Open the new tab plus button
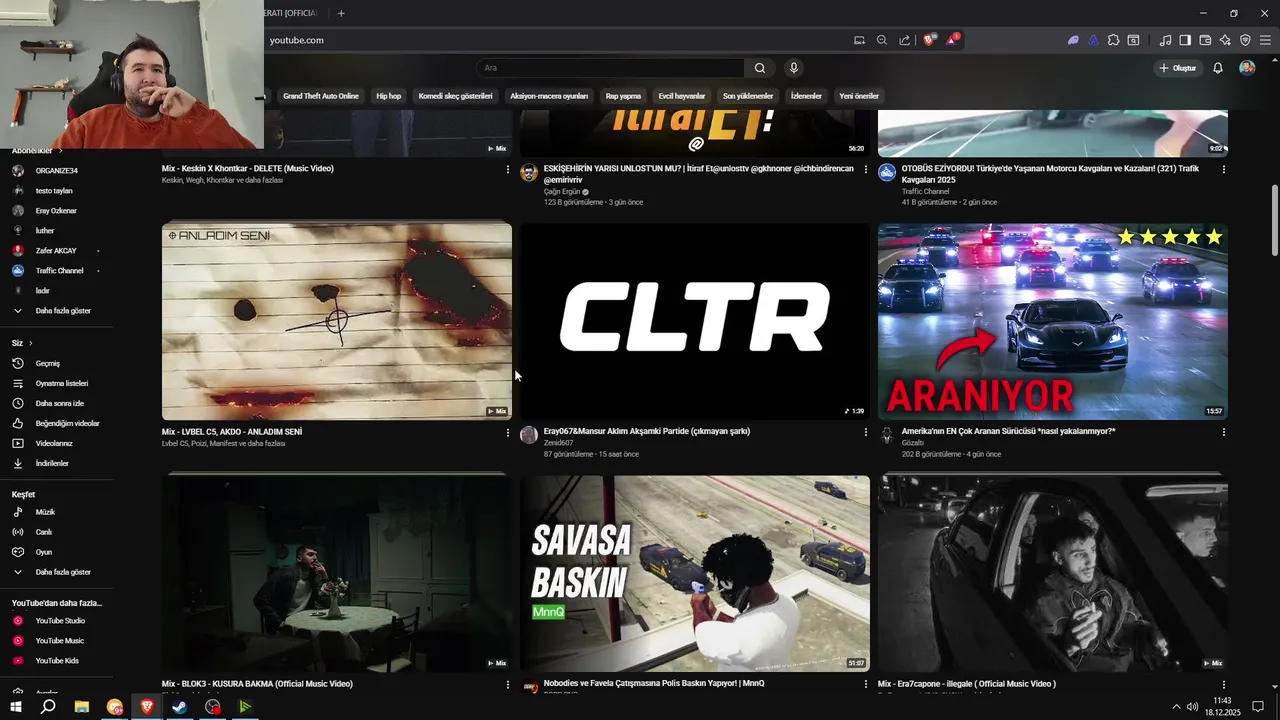The image size is (1280, 720). point(341,13)
